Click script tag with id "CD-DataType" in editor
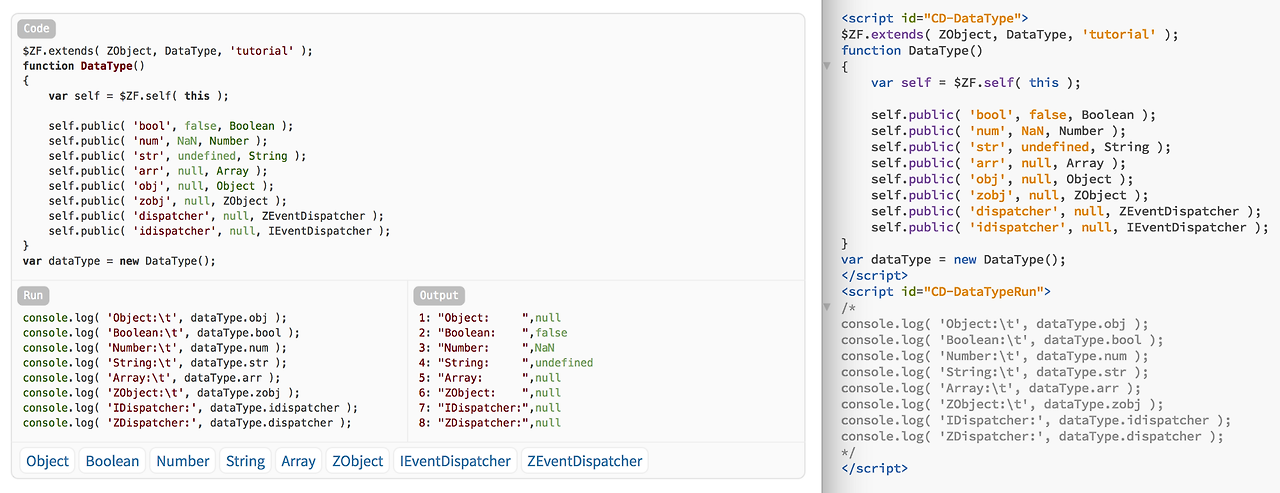This screenshot has height=493, width=1280. point(935,18)
